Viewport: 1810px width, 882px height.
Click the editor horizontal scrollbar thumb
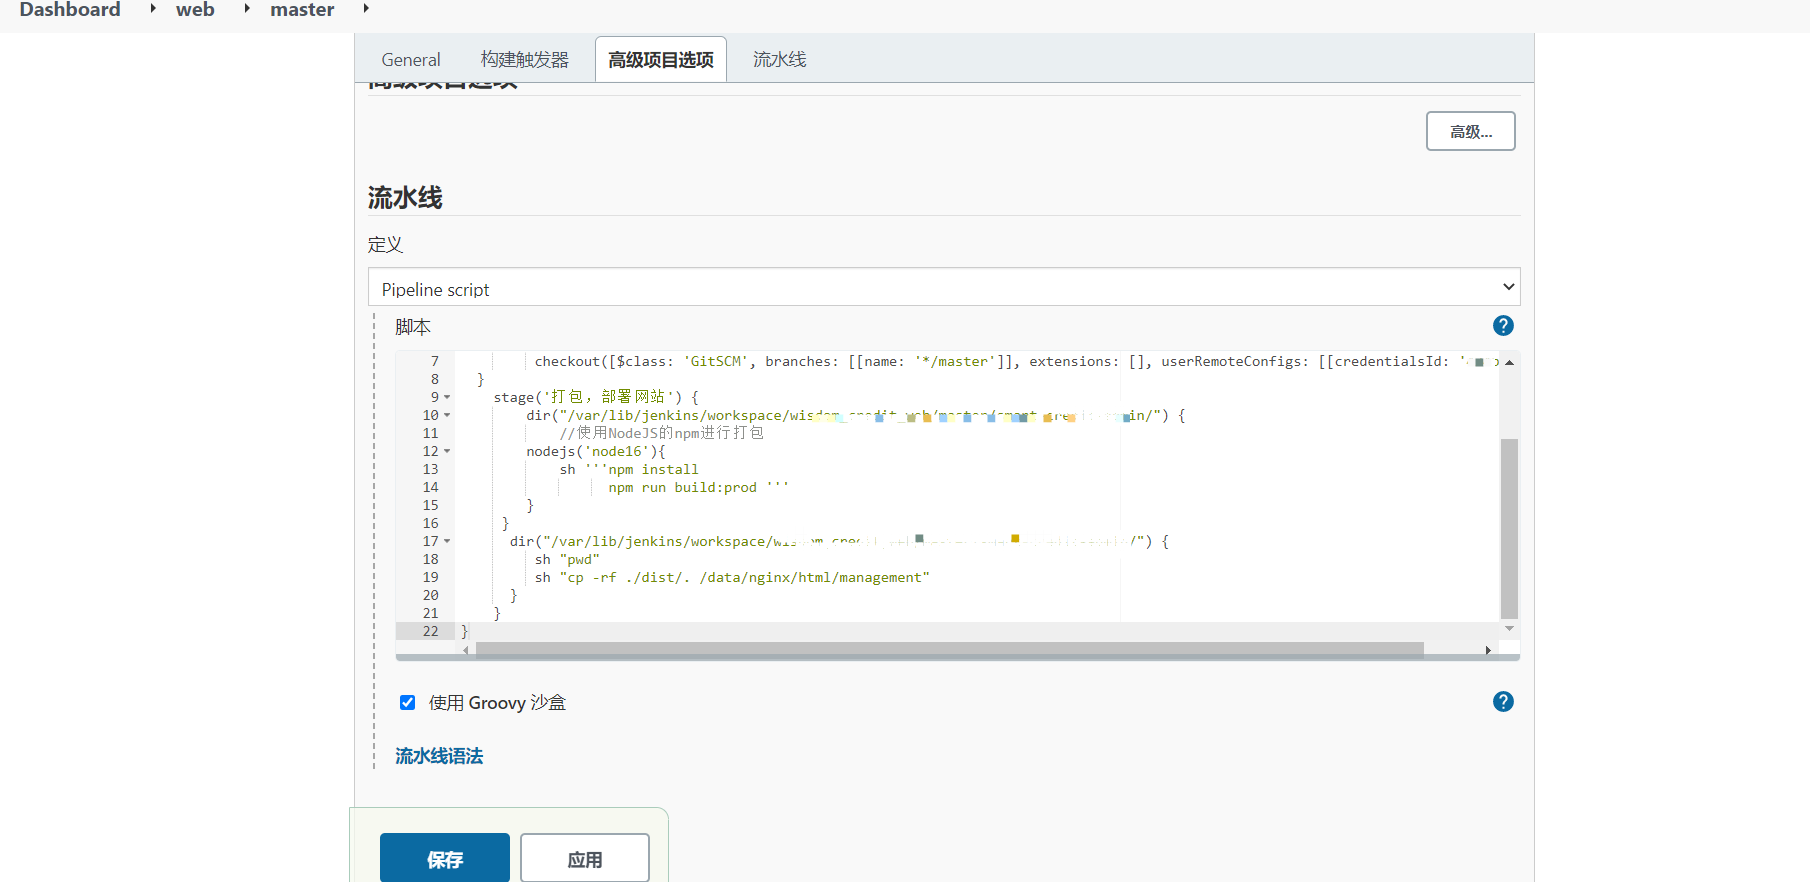point(949,649)
